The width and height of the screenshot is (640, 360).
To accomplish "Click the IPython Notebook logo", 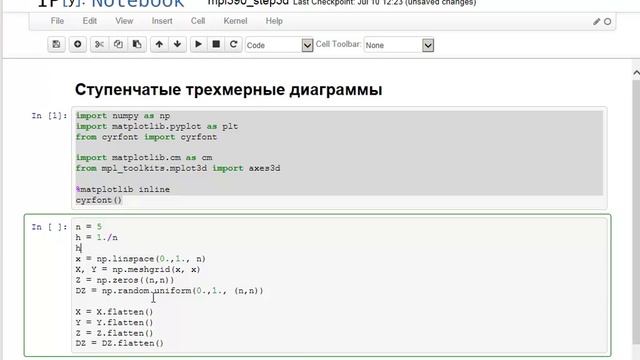I will pyautogui.click(x=111, y=3).
